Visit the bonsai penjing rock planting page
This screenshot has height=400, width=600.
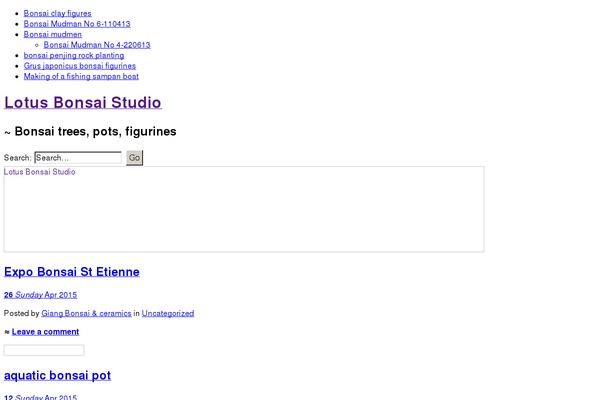(x=74, y=56)
